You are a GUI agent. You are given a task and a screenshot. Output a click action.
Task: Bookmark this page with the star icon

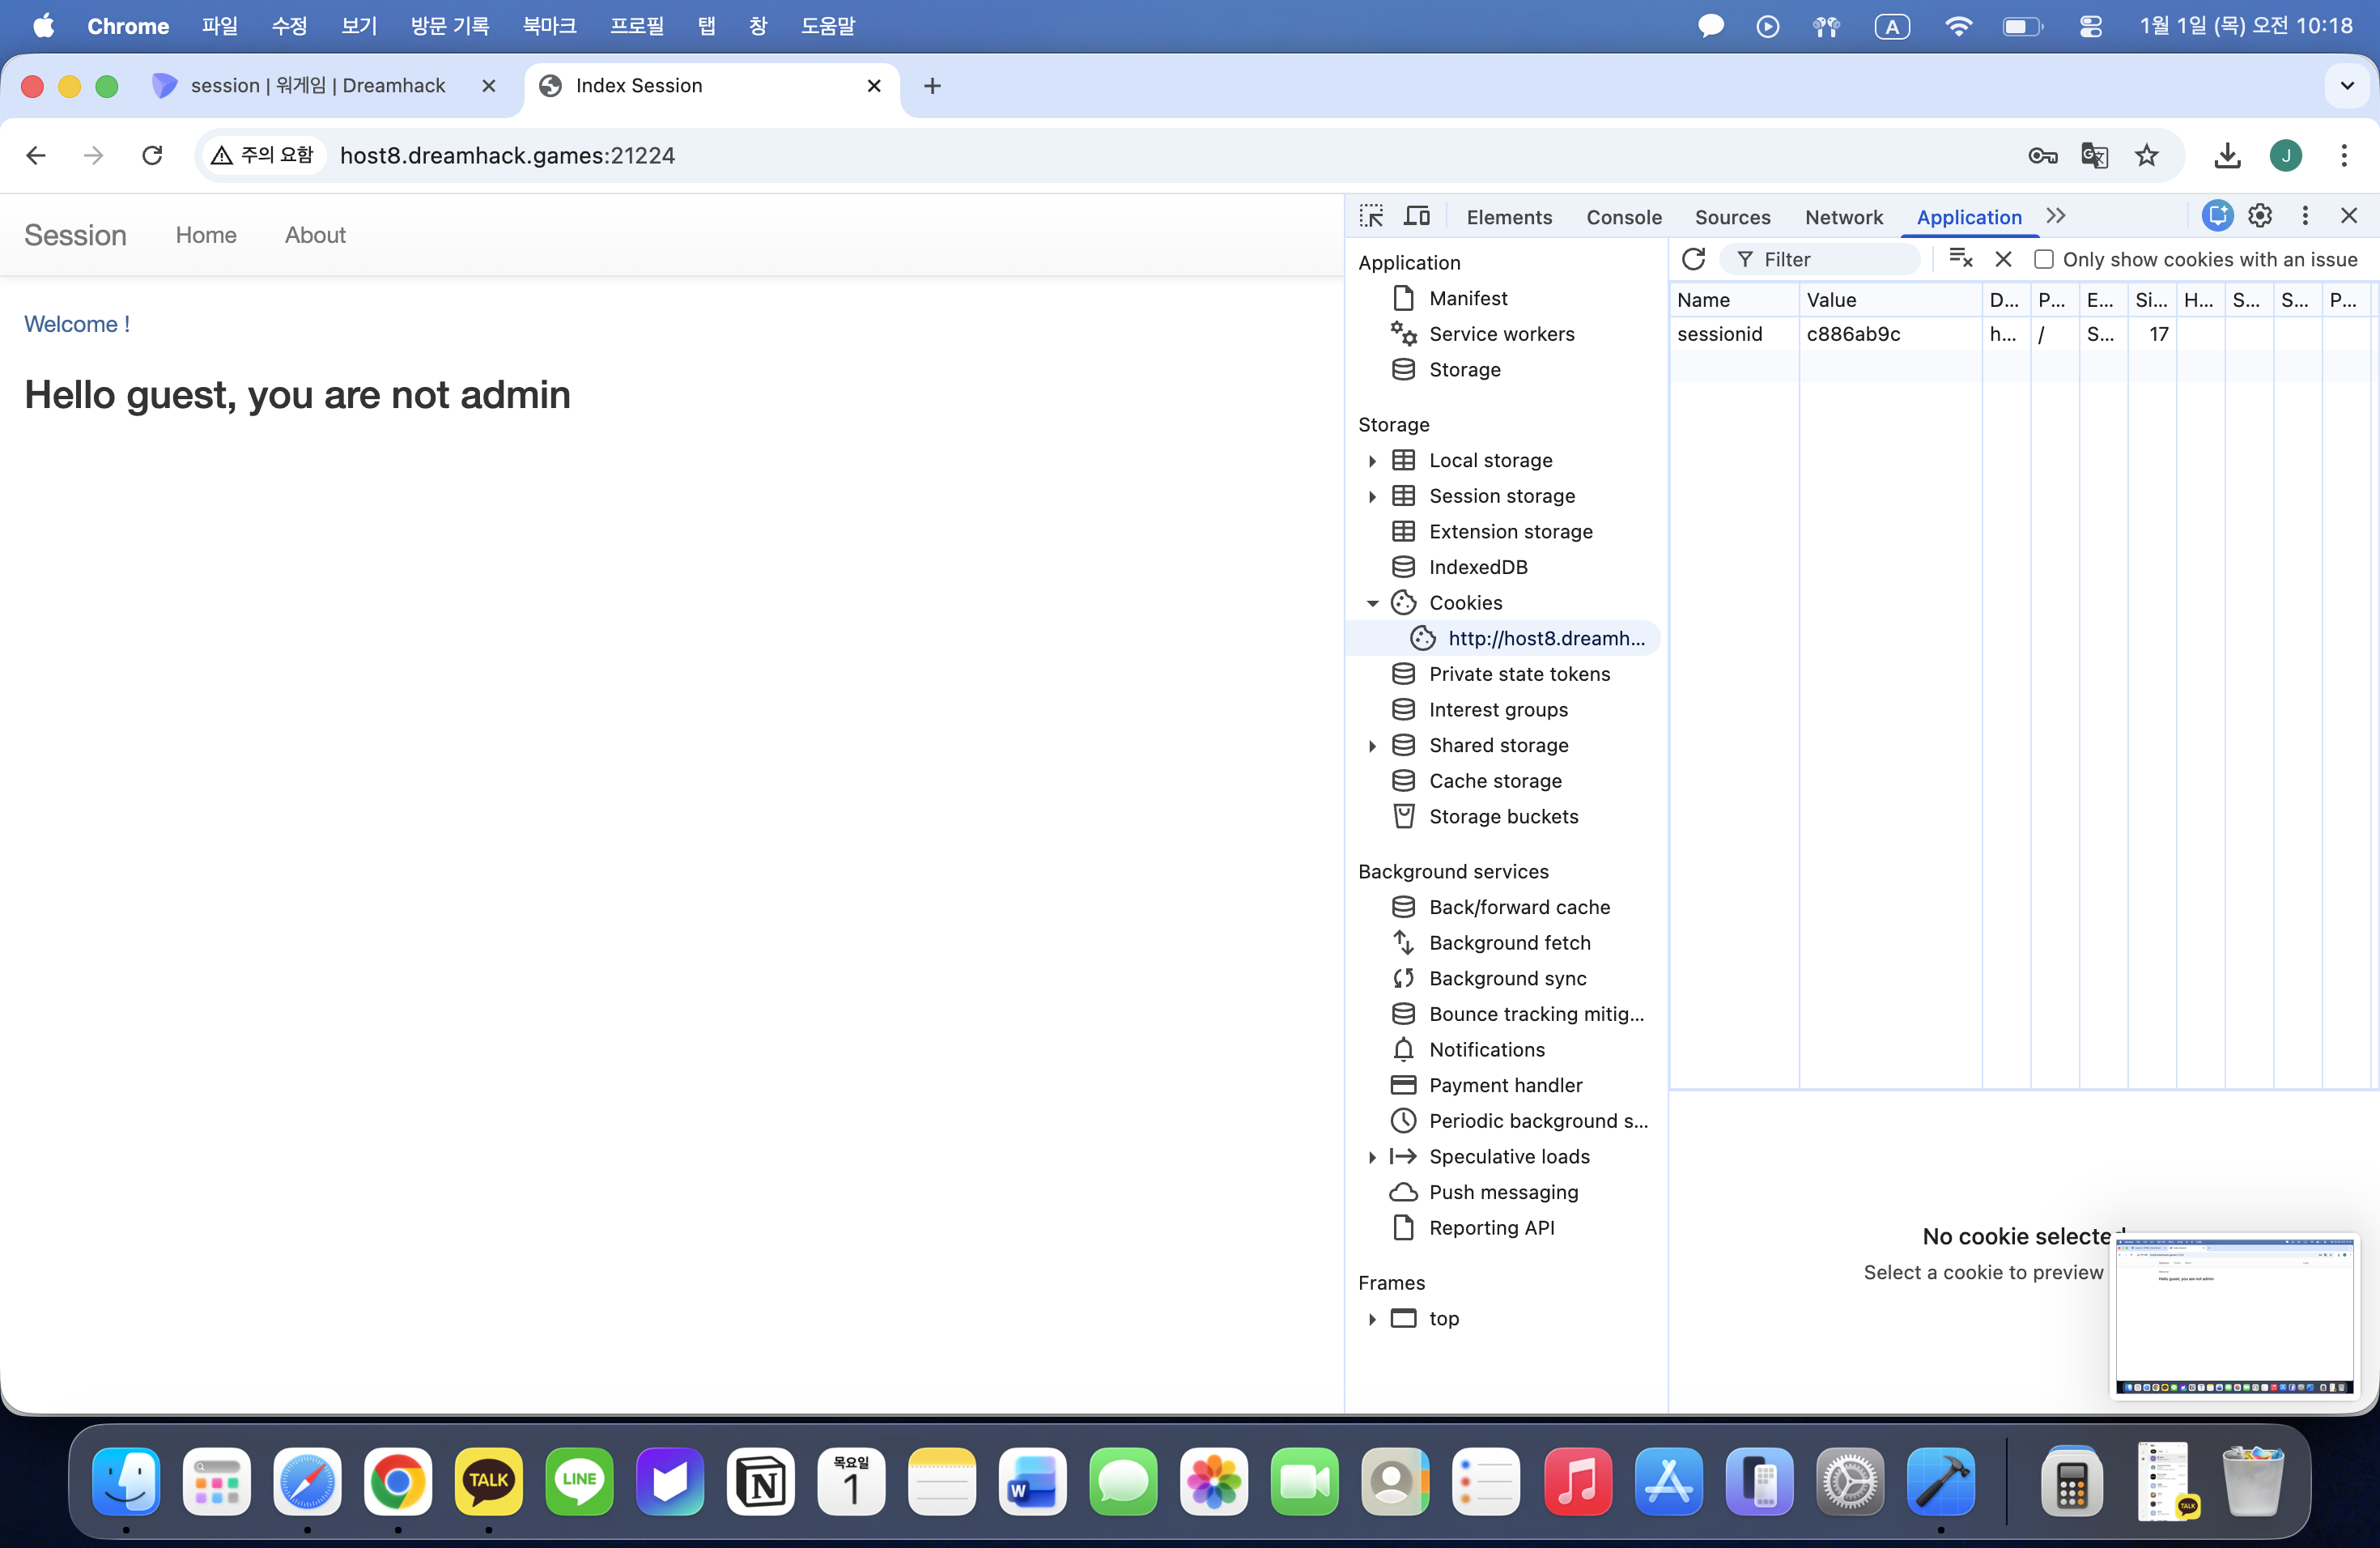(x=2147, y=155)
